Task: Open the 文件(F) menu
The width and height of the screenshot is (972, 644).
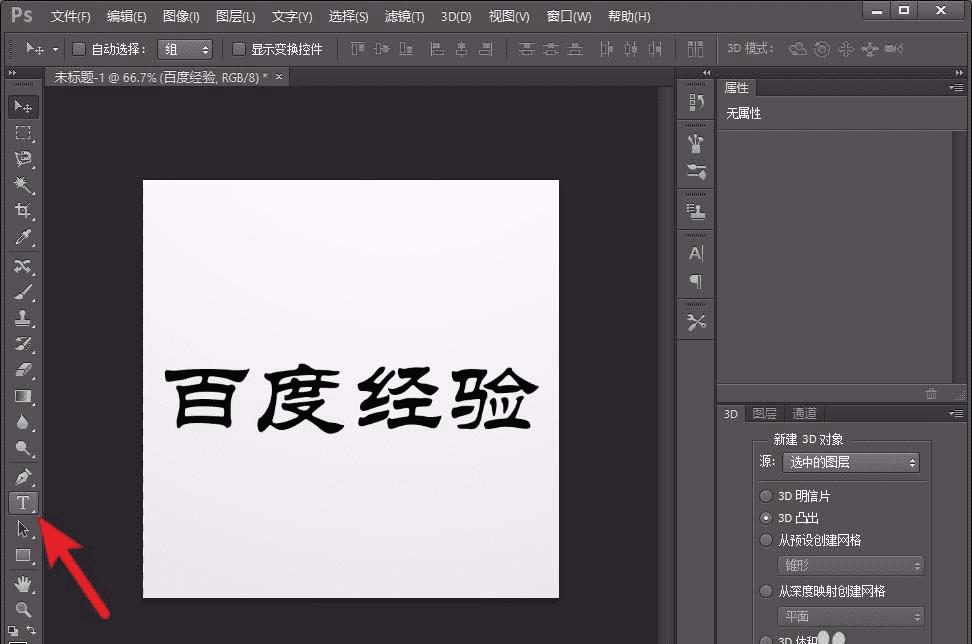Action: tap(70, 17)
